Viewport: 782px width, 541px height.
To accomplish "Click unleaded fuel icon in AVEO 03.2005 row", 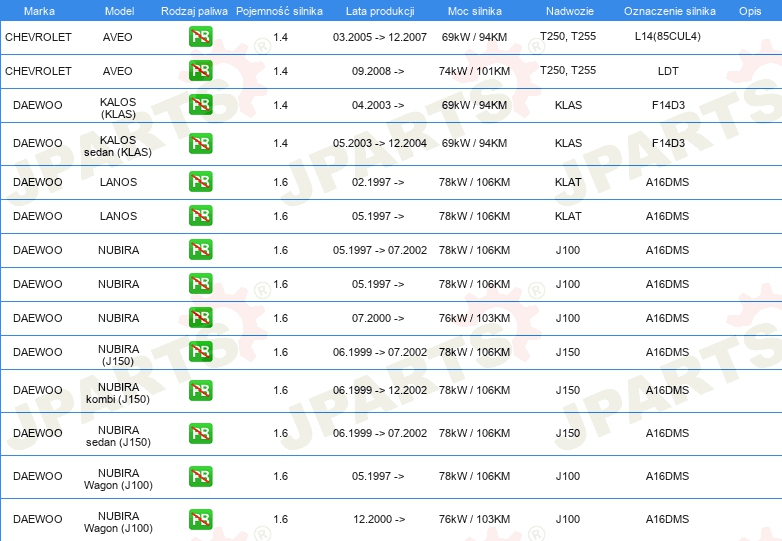I will coord(200,36).
